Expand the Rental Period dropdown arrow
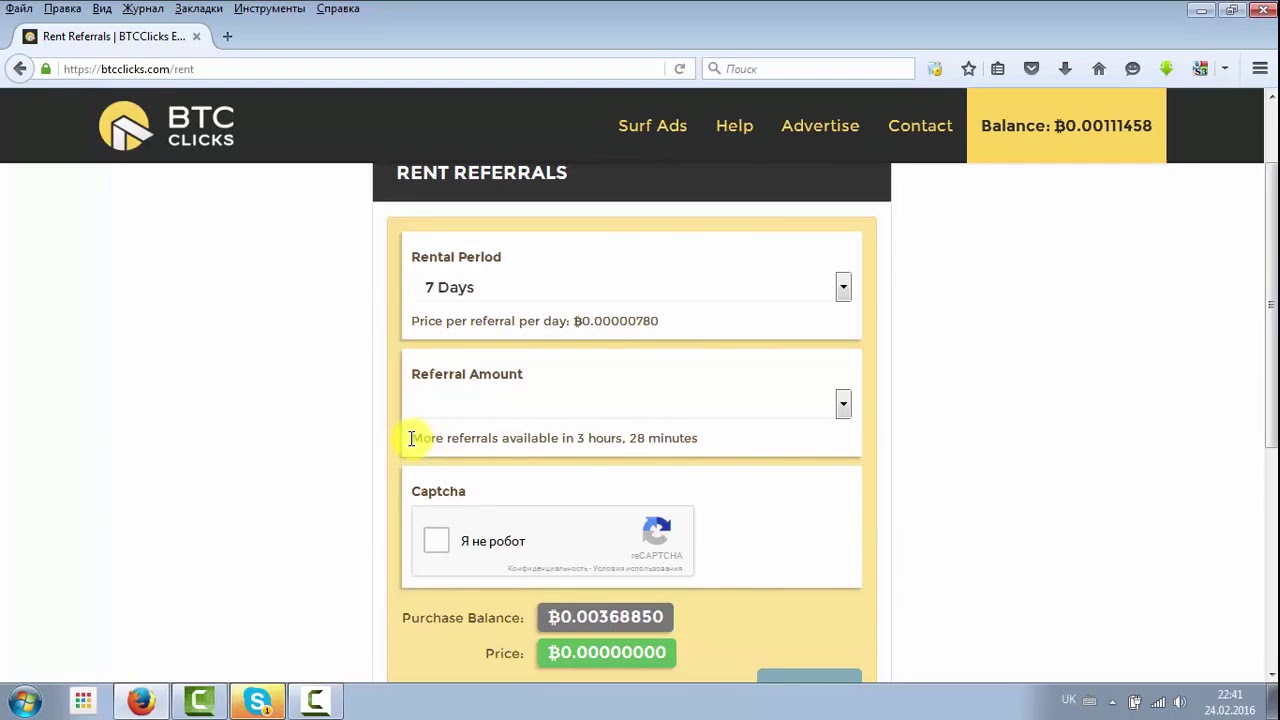 point(843,287)
